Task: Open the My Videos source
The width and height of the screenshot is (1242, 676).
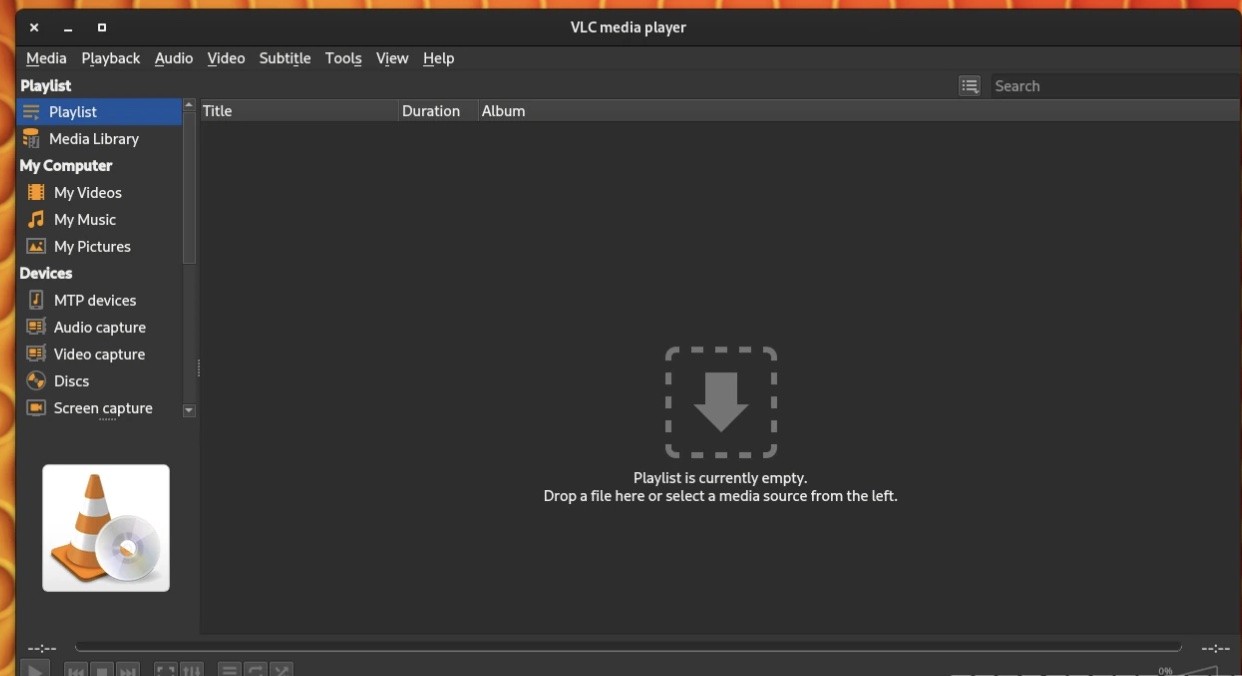Action: click(x=85, y=192)
